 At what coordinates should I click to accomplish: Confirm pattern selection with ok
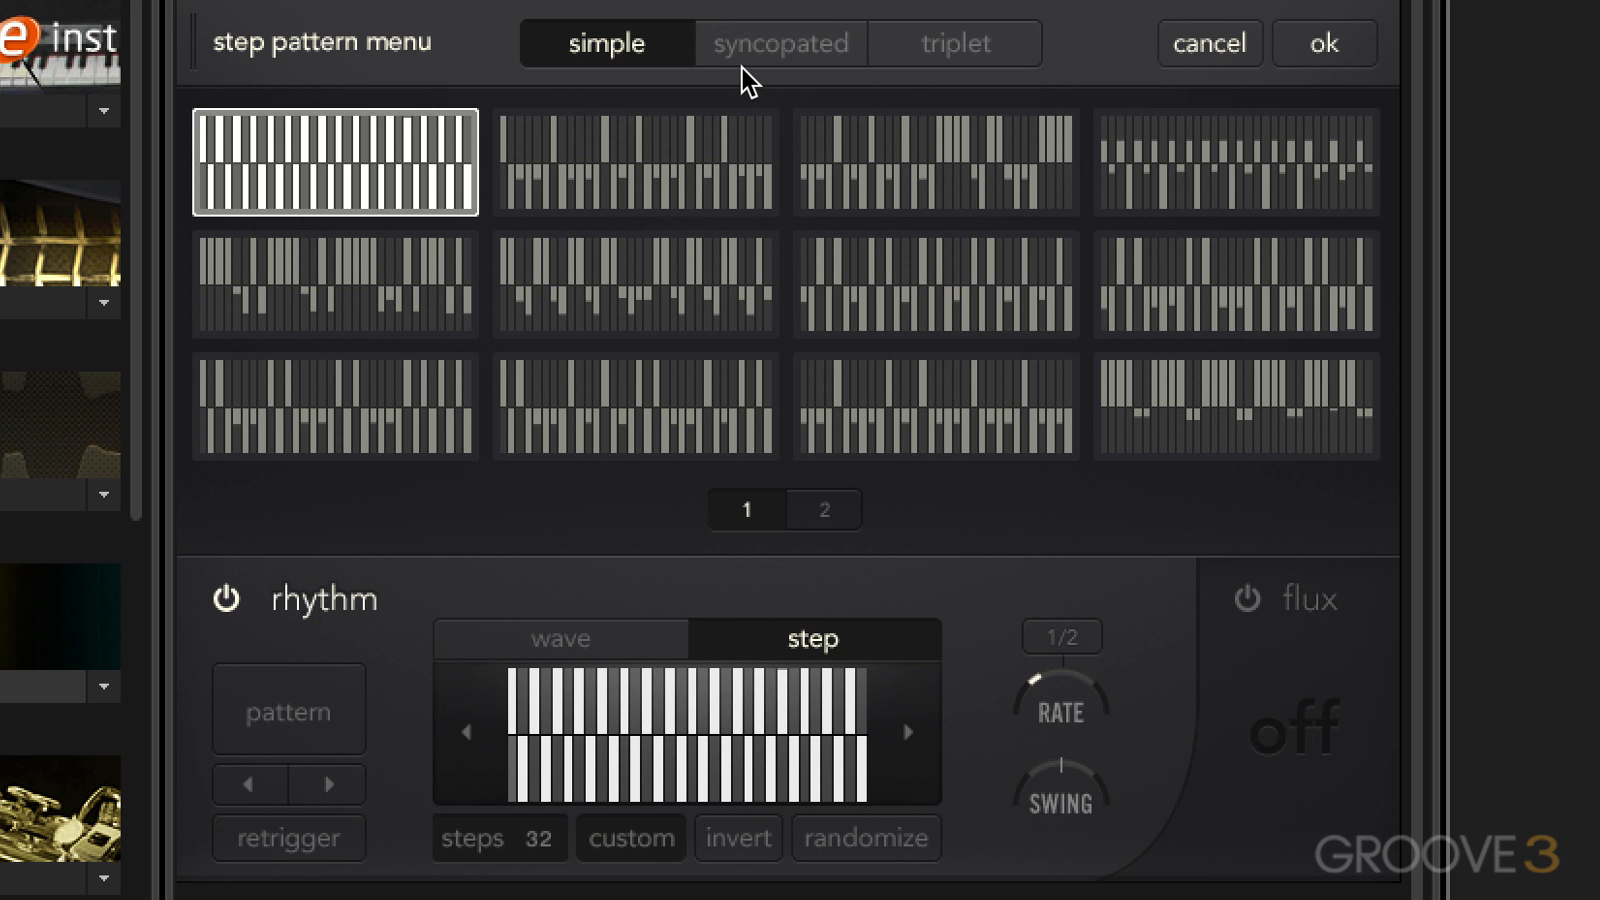pos(1324,43)
